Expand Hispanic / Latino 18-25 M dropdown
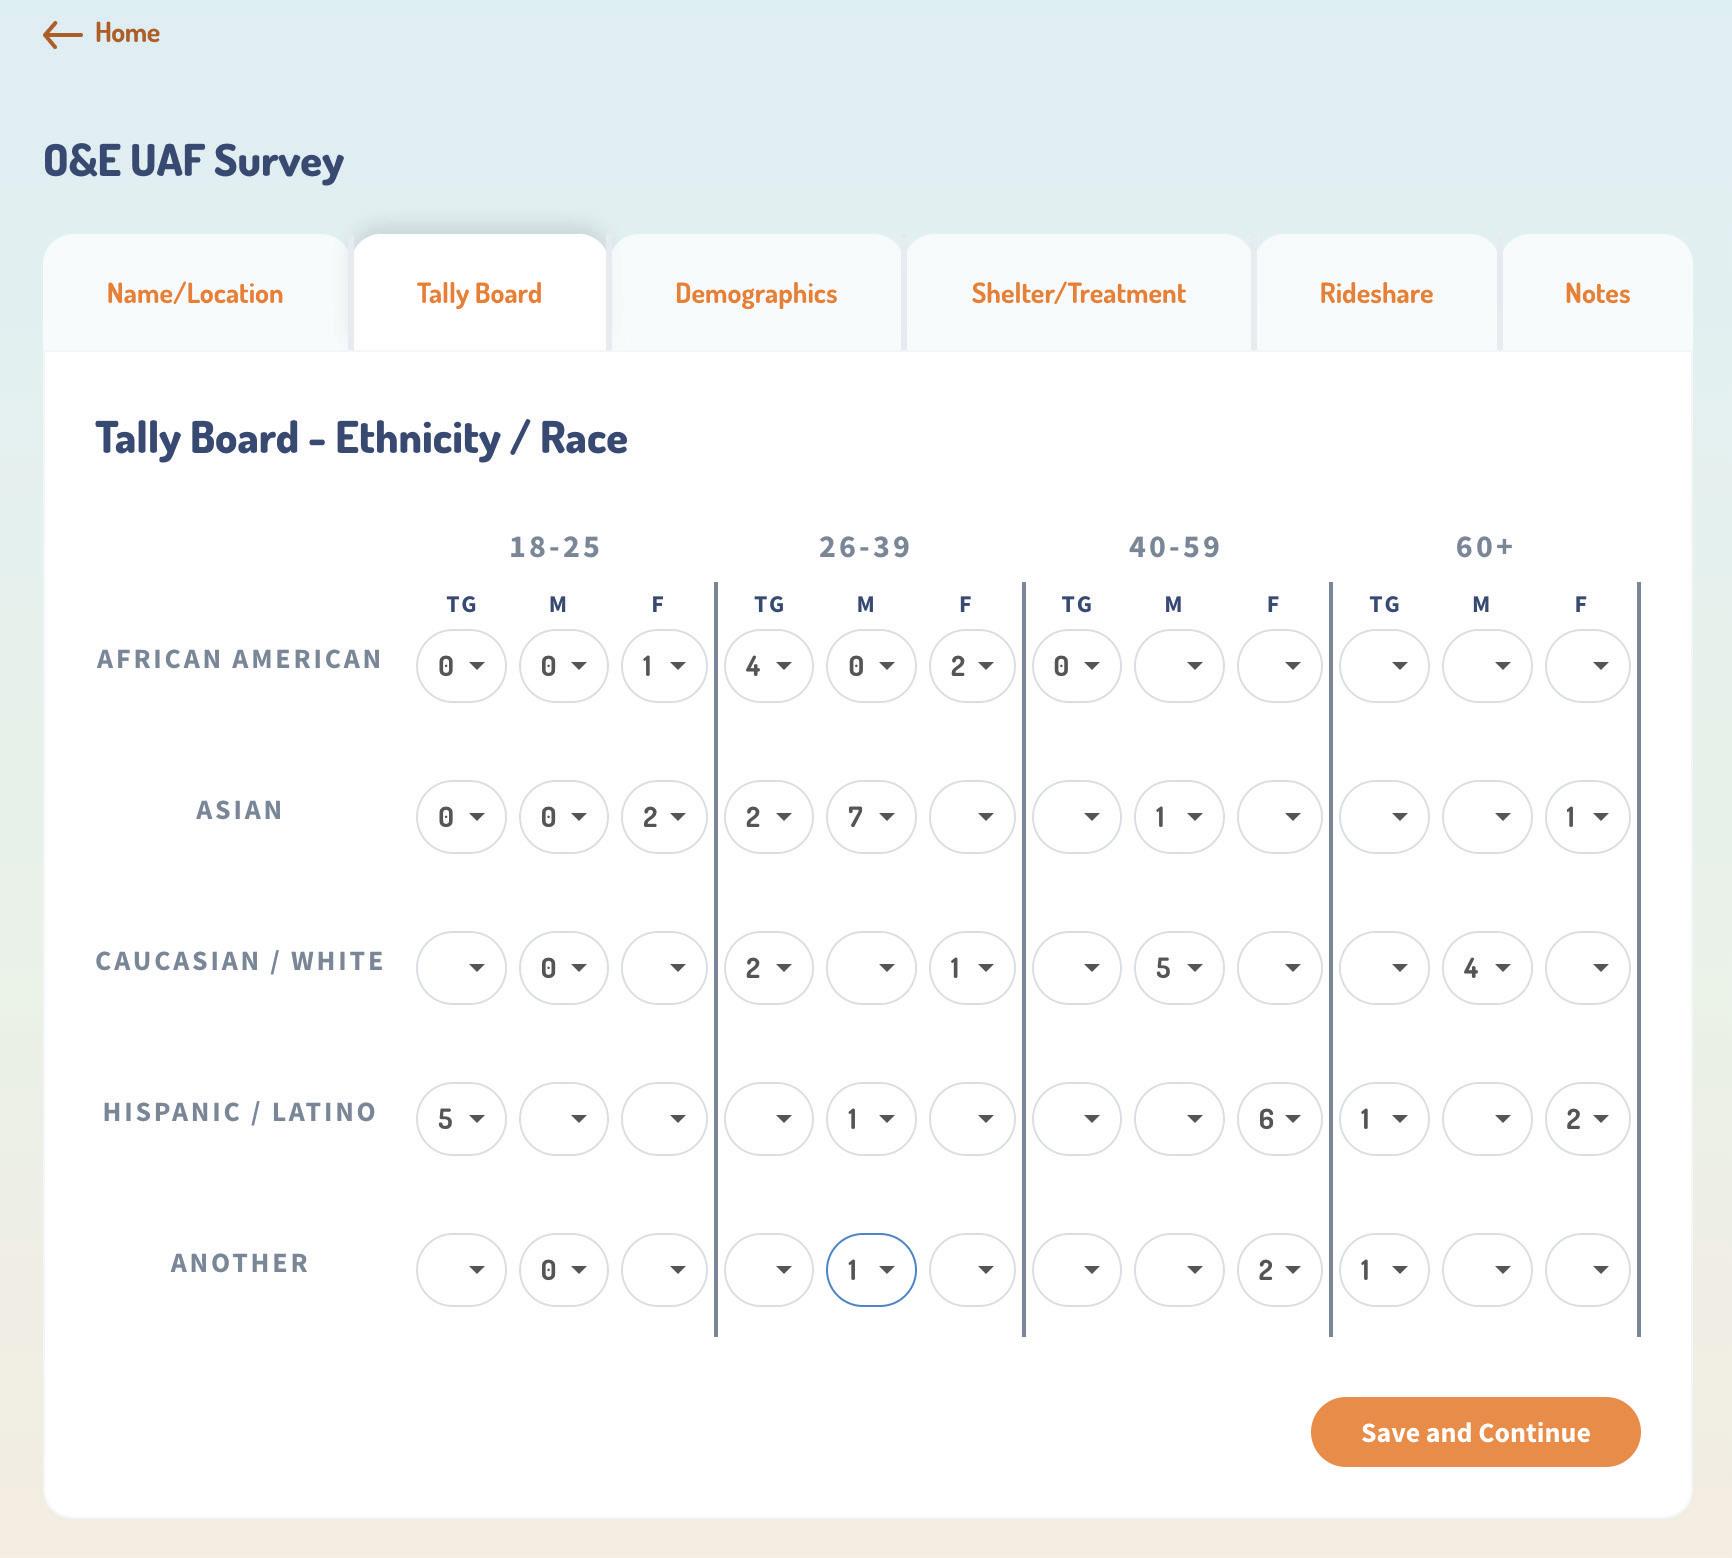This screenshot has width=1732, height=1558. [x=563, y=1119]
